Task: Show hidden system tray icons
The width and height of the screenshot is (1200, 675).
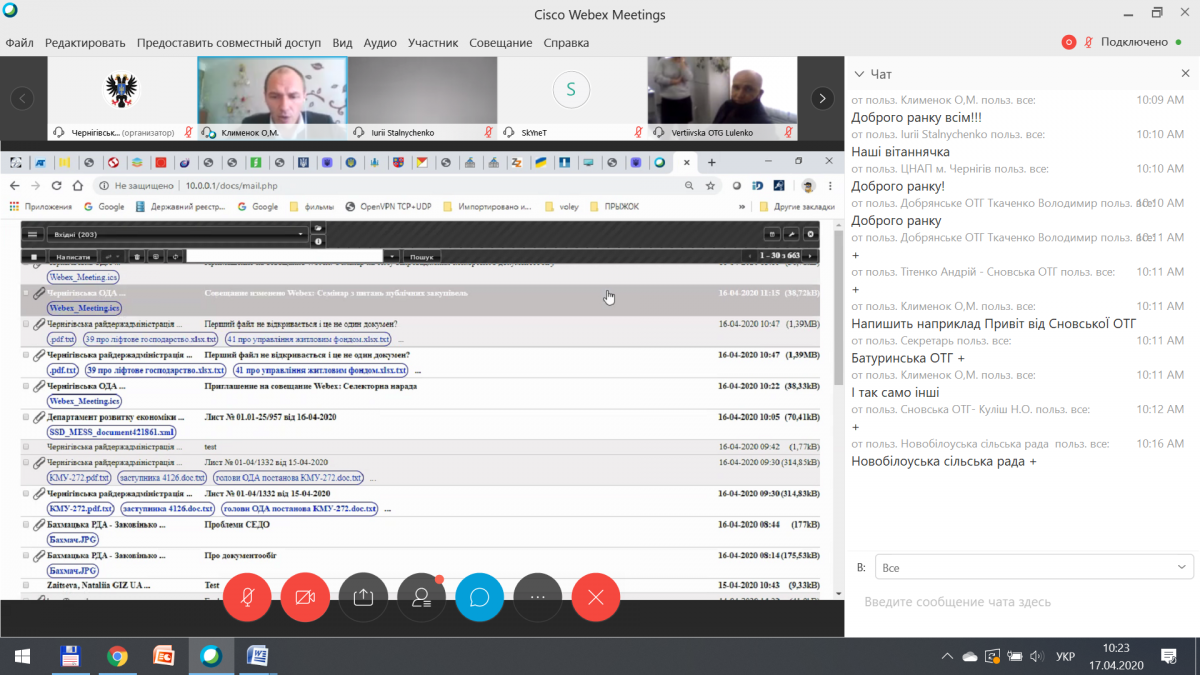Action: (x=947, y=656)
